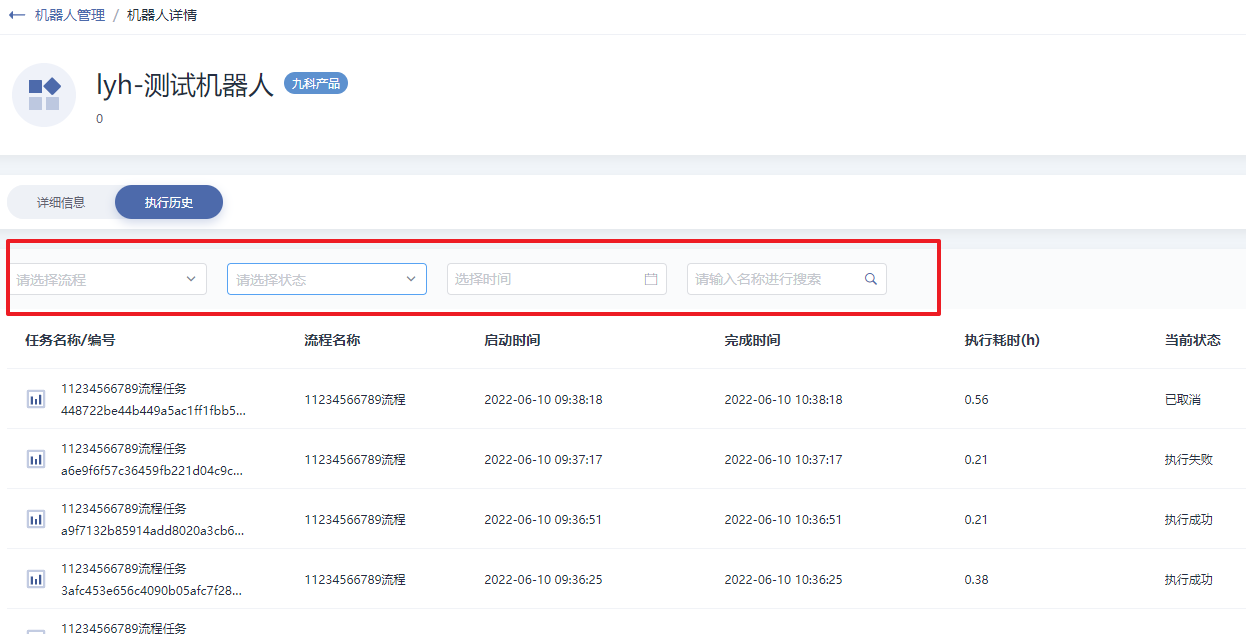Go to 机器人管理 breadcrumb link
The image size is (1246, 634).
[70, 16]
